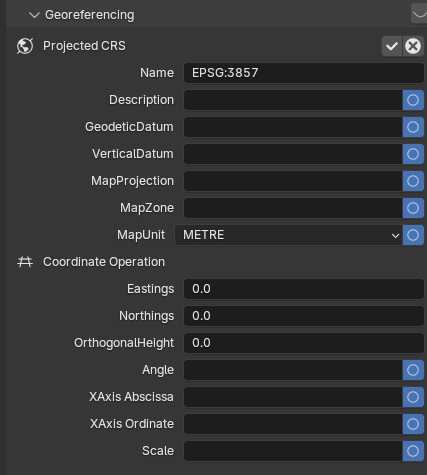Cancel georeferencing edits with X icon
This screenshot has height=475, width=427.
coord(413,46)
